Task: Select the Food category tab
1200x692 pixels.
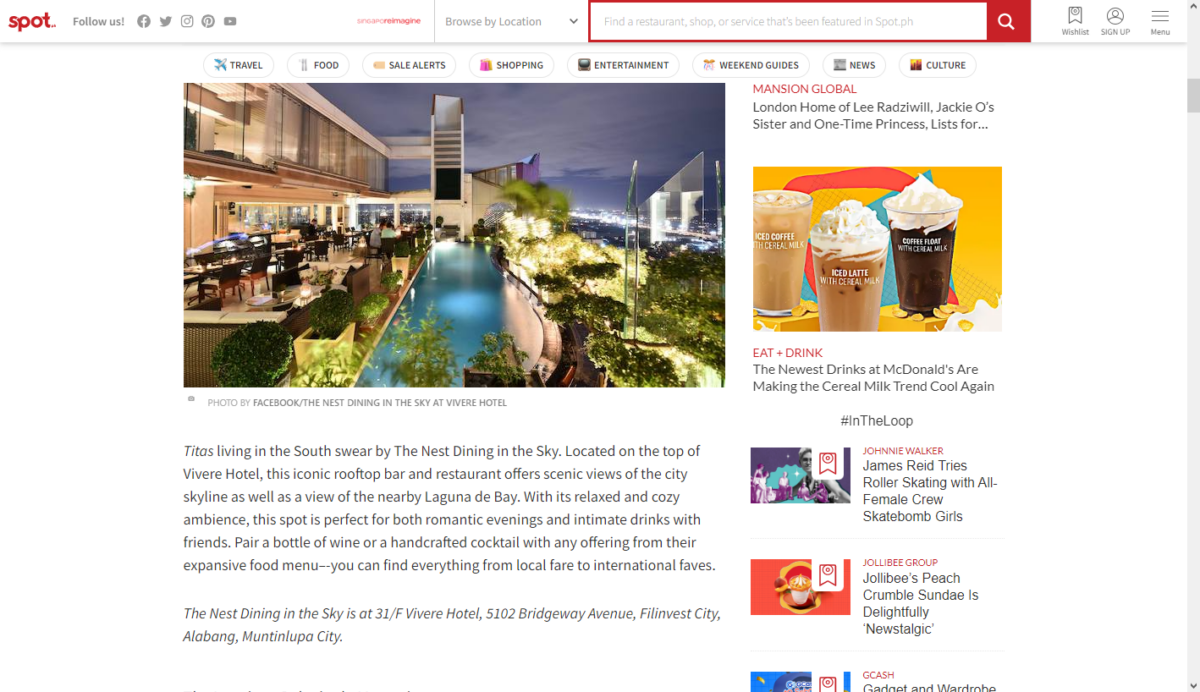Action: click(318, 65)
